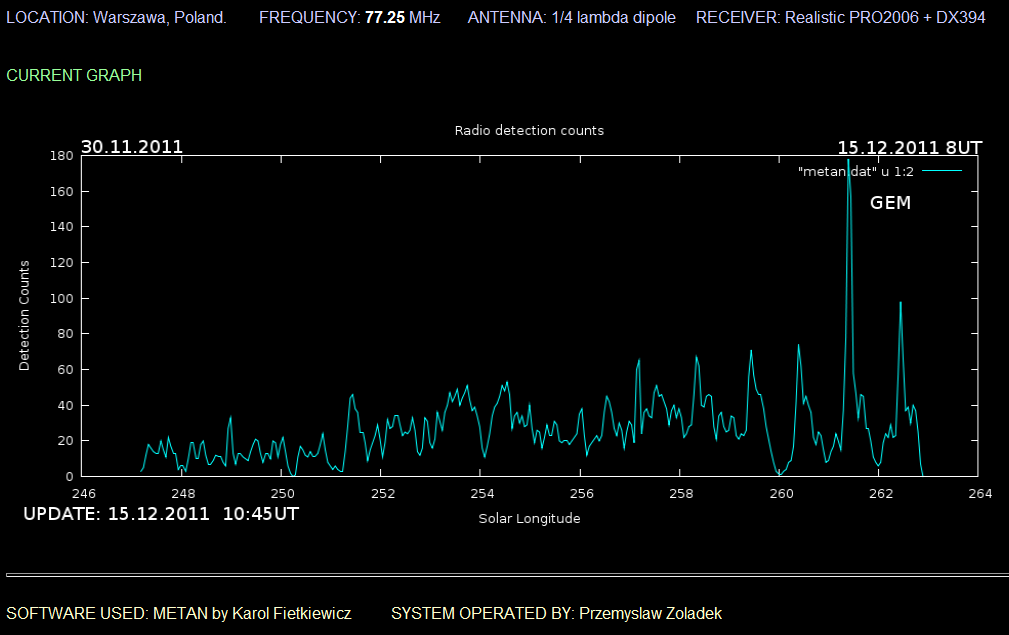Click the 180 tick on the y-axis
Image resolution: width=1009 pixels, height=635 pixels.
tap(62, 156)
